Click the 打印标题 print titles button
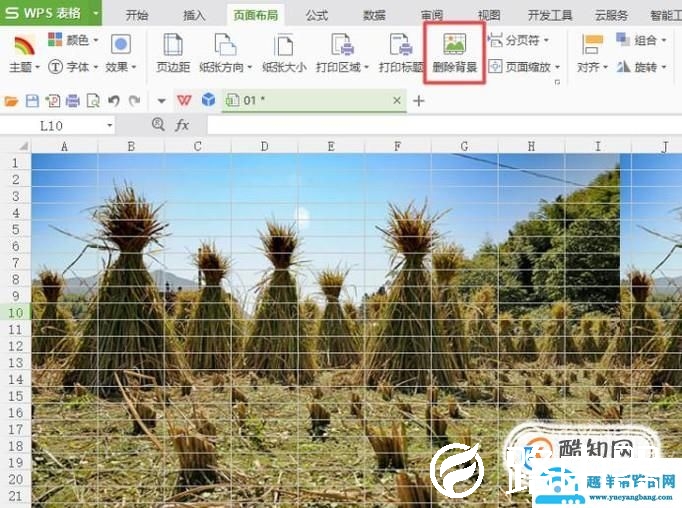The width and height of the screenshot is (682, 508). [401, 53]
